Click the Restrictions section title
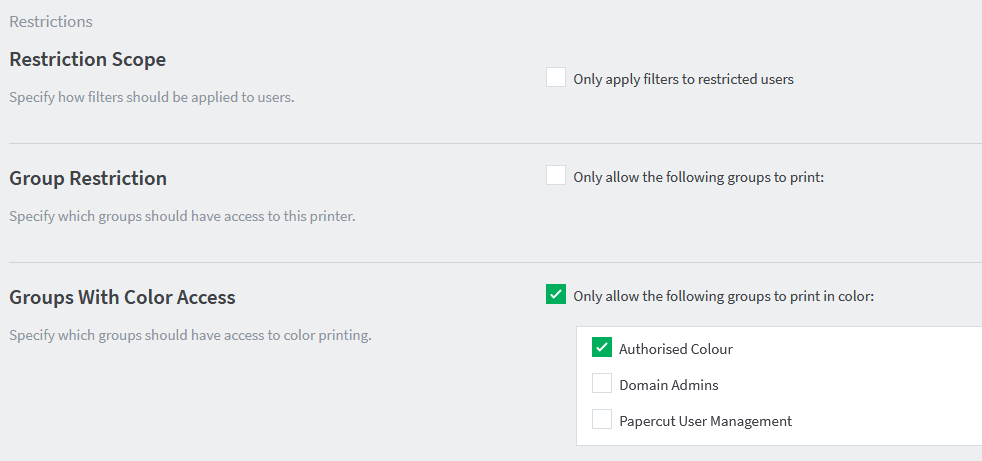Viewport: 982px width, 461px height. pyautogui.click(x=51, y=22)
